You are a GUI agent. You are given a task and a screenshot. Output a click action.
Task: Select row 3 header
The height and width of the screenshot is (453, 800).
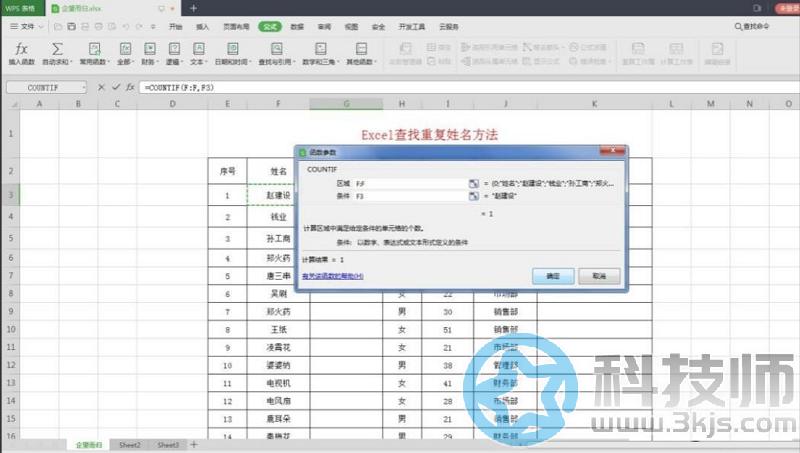pyautogui.click(x=10, y=195)
